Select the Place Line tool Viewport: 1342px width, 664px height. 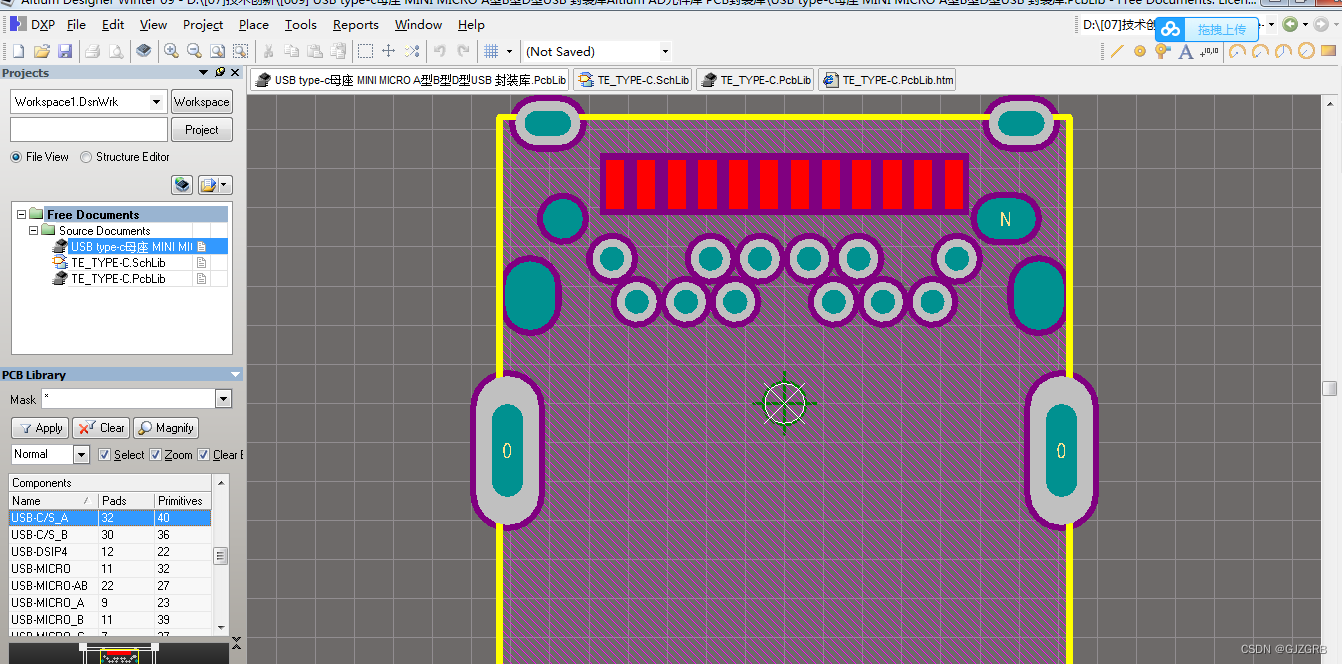(1117, 51)
